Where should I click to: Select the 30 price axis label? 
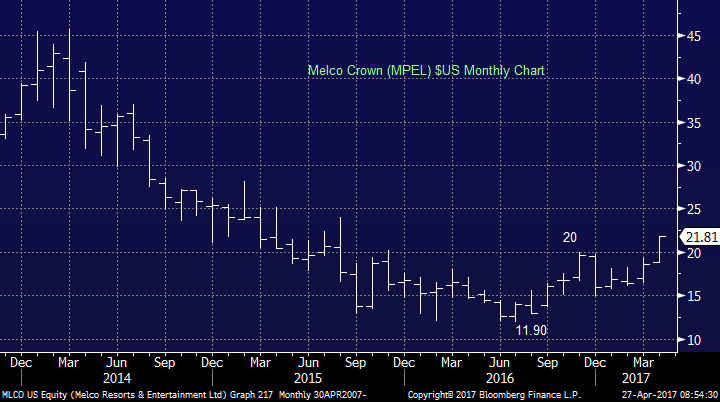(x=694, y=166)
